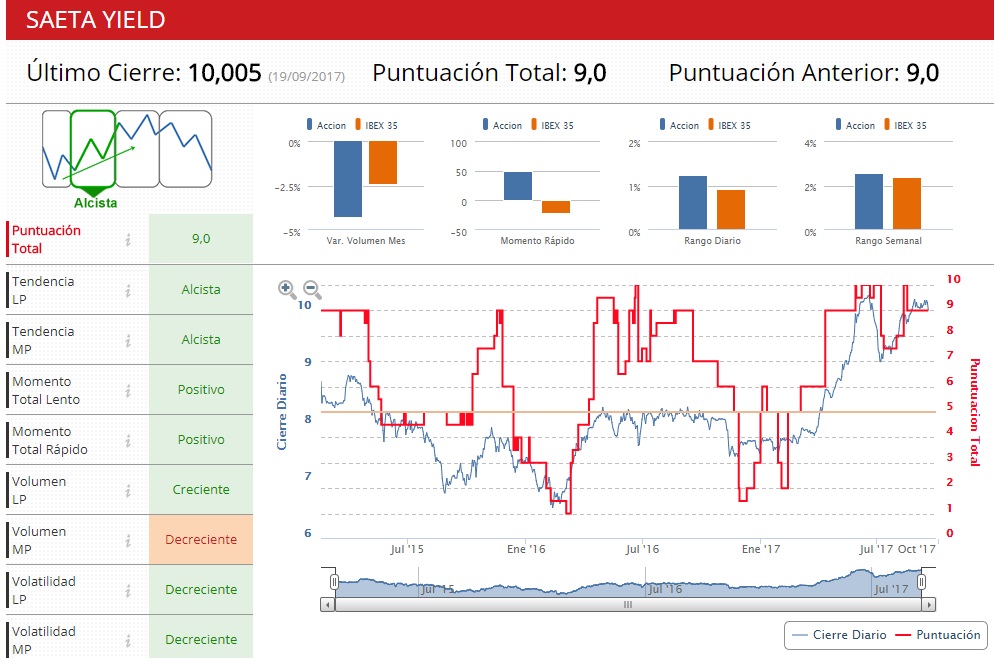The image size is (996, 662).
Task: Open info icon for Volatilidad LP
Action: coord(128,591)
